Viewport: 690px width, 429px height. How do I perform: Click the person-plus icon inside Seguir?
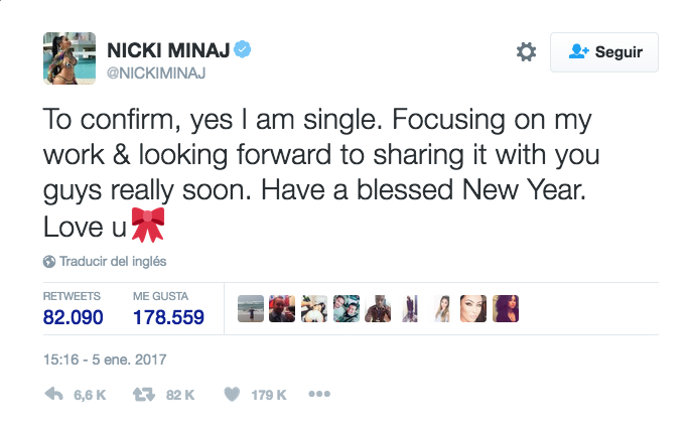tap(578, 52)
